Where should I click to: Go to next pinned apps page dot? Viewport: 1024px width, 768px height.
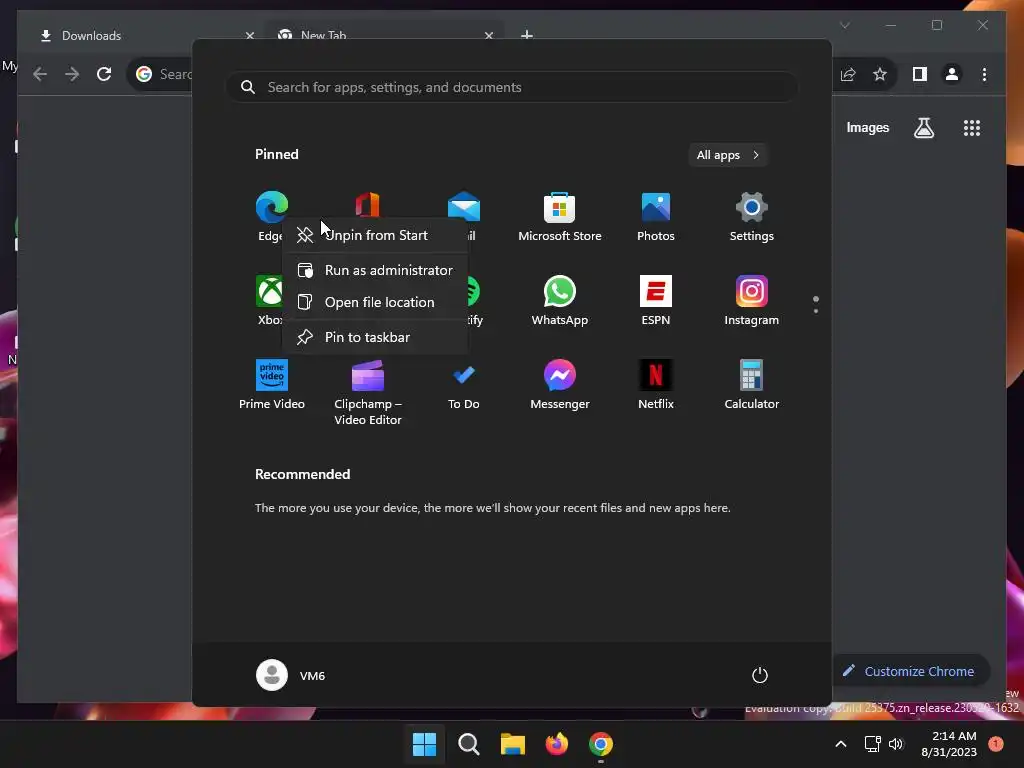(816, 311)
